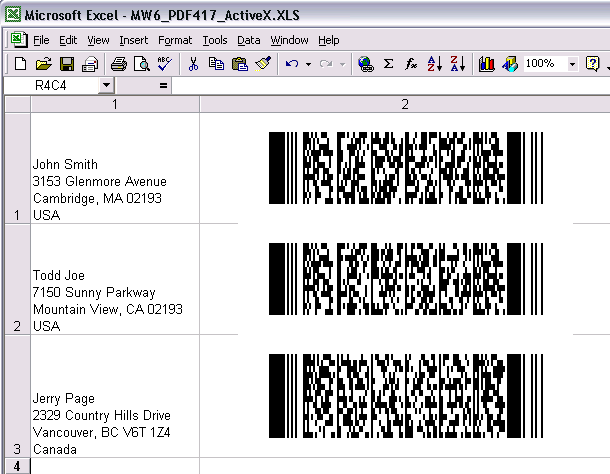Viewport: 610px width, 474px height.
Task: Open the Format menu
Action: click(x=175, y=40)
